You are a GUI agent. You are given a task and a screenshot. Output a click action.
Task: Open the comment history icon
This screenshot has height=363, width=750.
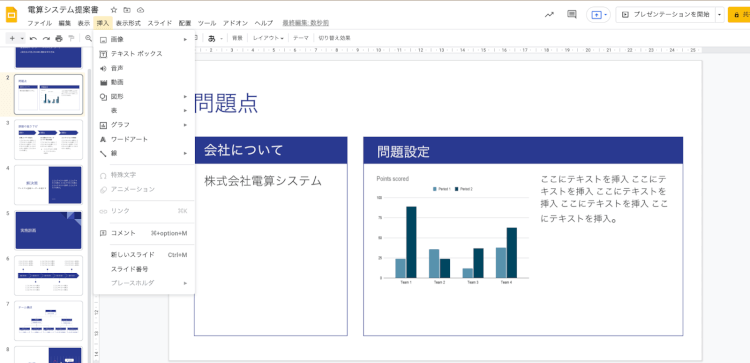(x=572, y=14)
